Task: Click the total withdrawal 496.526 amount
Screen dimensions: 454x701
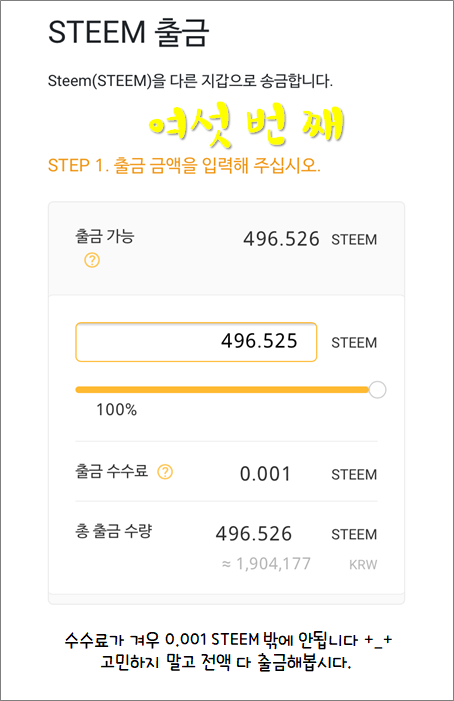Action: click(x=253, y=534)
